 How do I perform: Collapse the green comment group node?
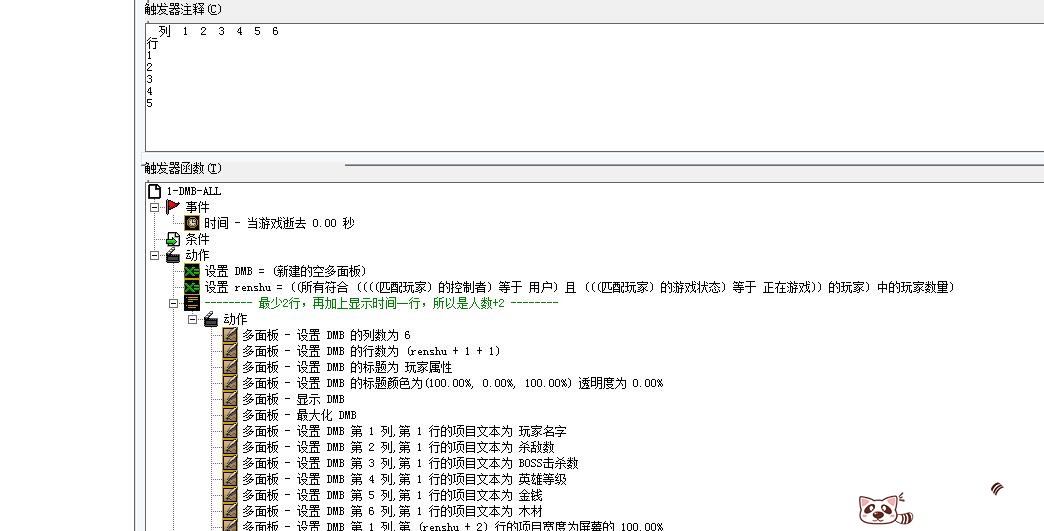(174, 303)
